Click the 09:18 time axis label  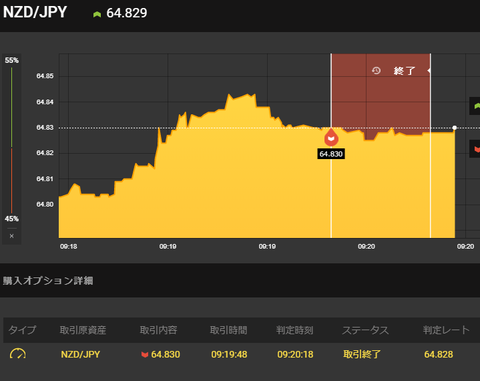68,246
